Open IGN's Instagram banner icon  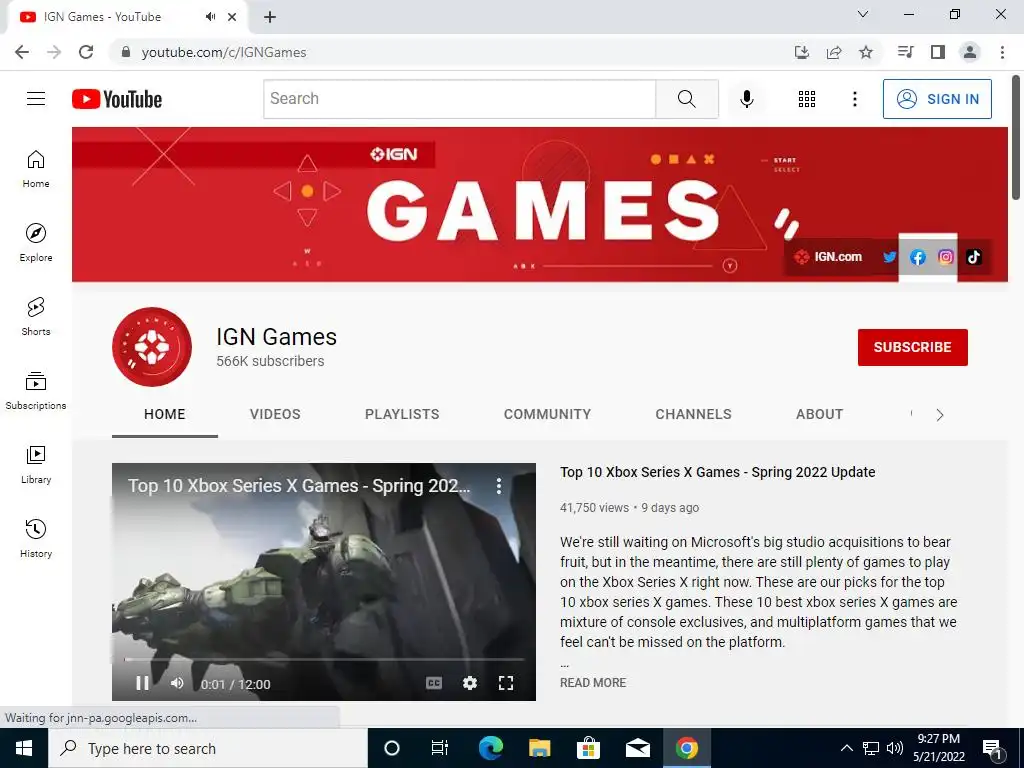click(946, 257)
